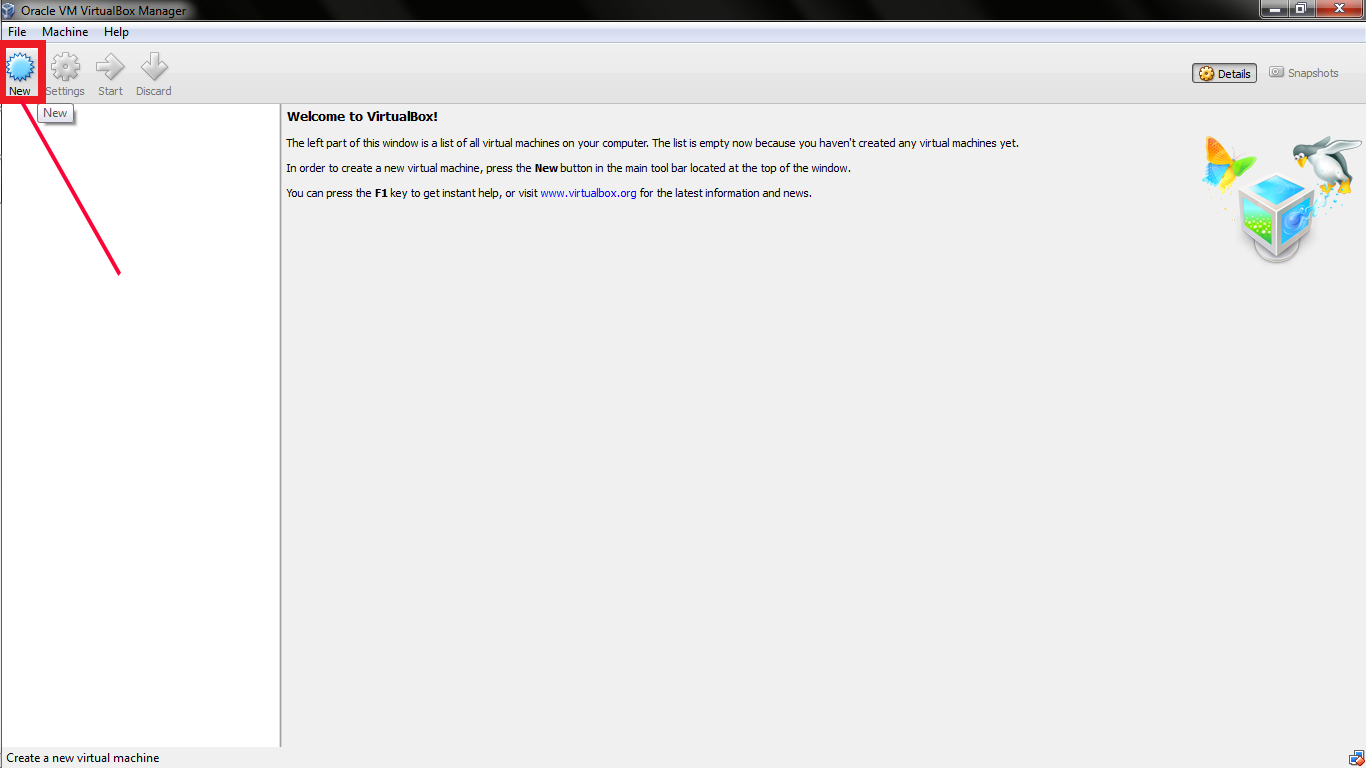Click the VirtualBox icon in the title bar
The height and width of the screenshot is (768, 1366).
[9, 10]
